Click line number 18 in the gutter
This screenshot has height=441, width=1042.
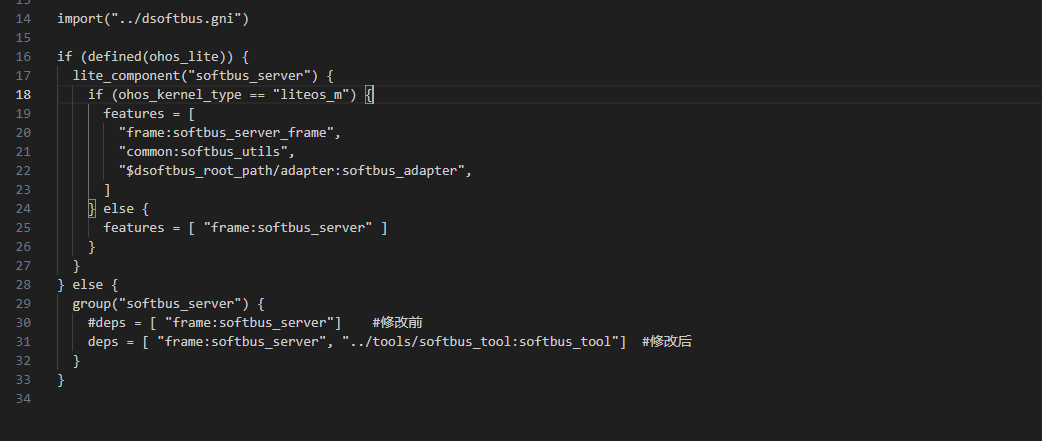click(23, 94)
